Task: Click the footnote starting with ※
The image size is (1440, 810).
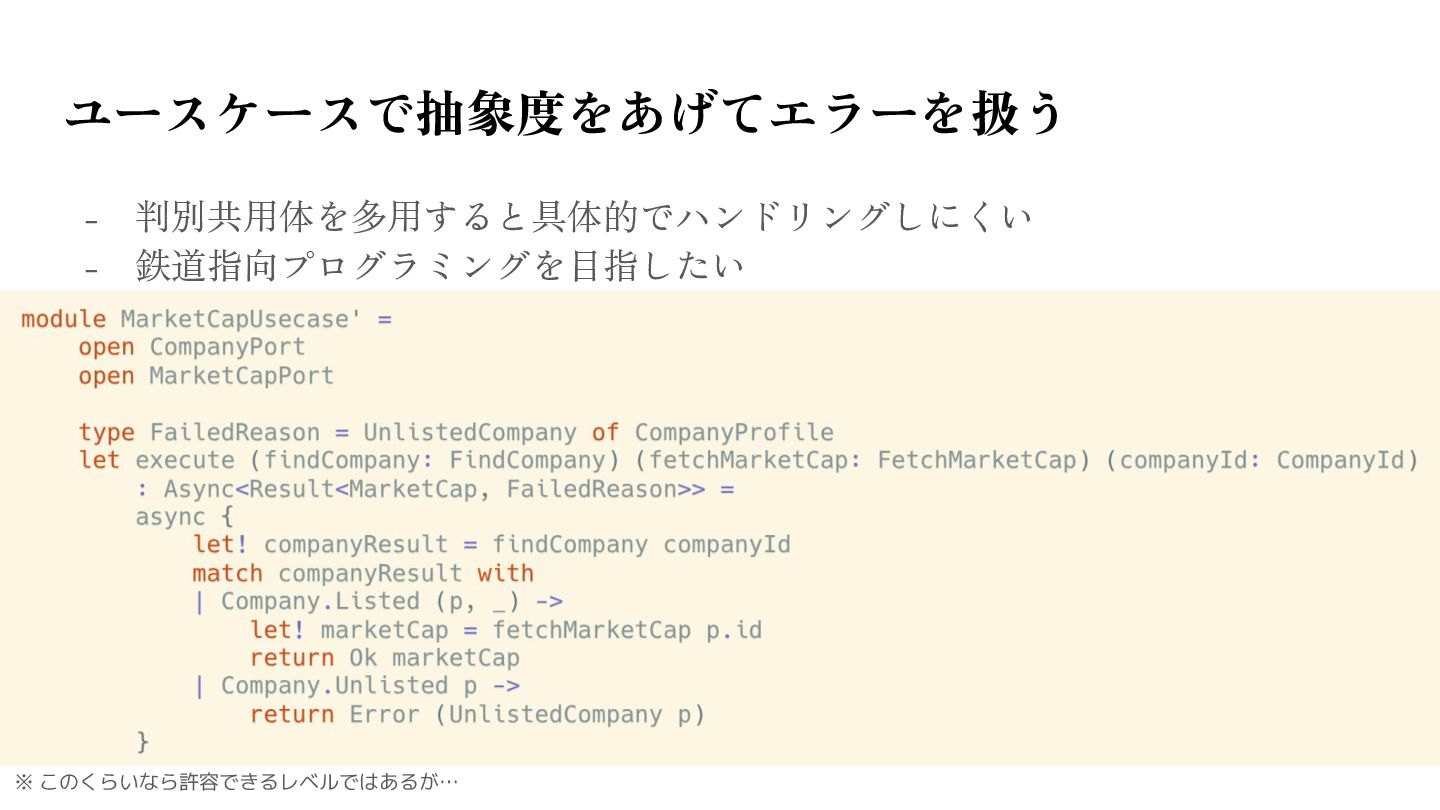Action: coord(236,782)
